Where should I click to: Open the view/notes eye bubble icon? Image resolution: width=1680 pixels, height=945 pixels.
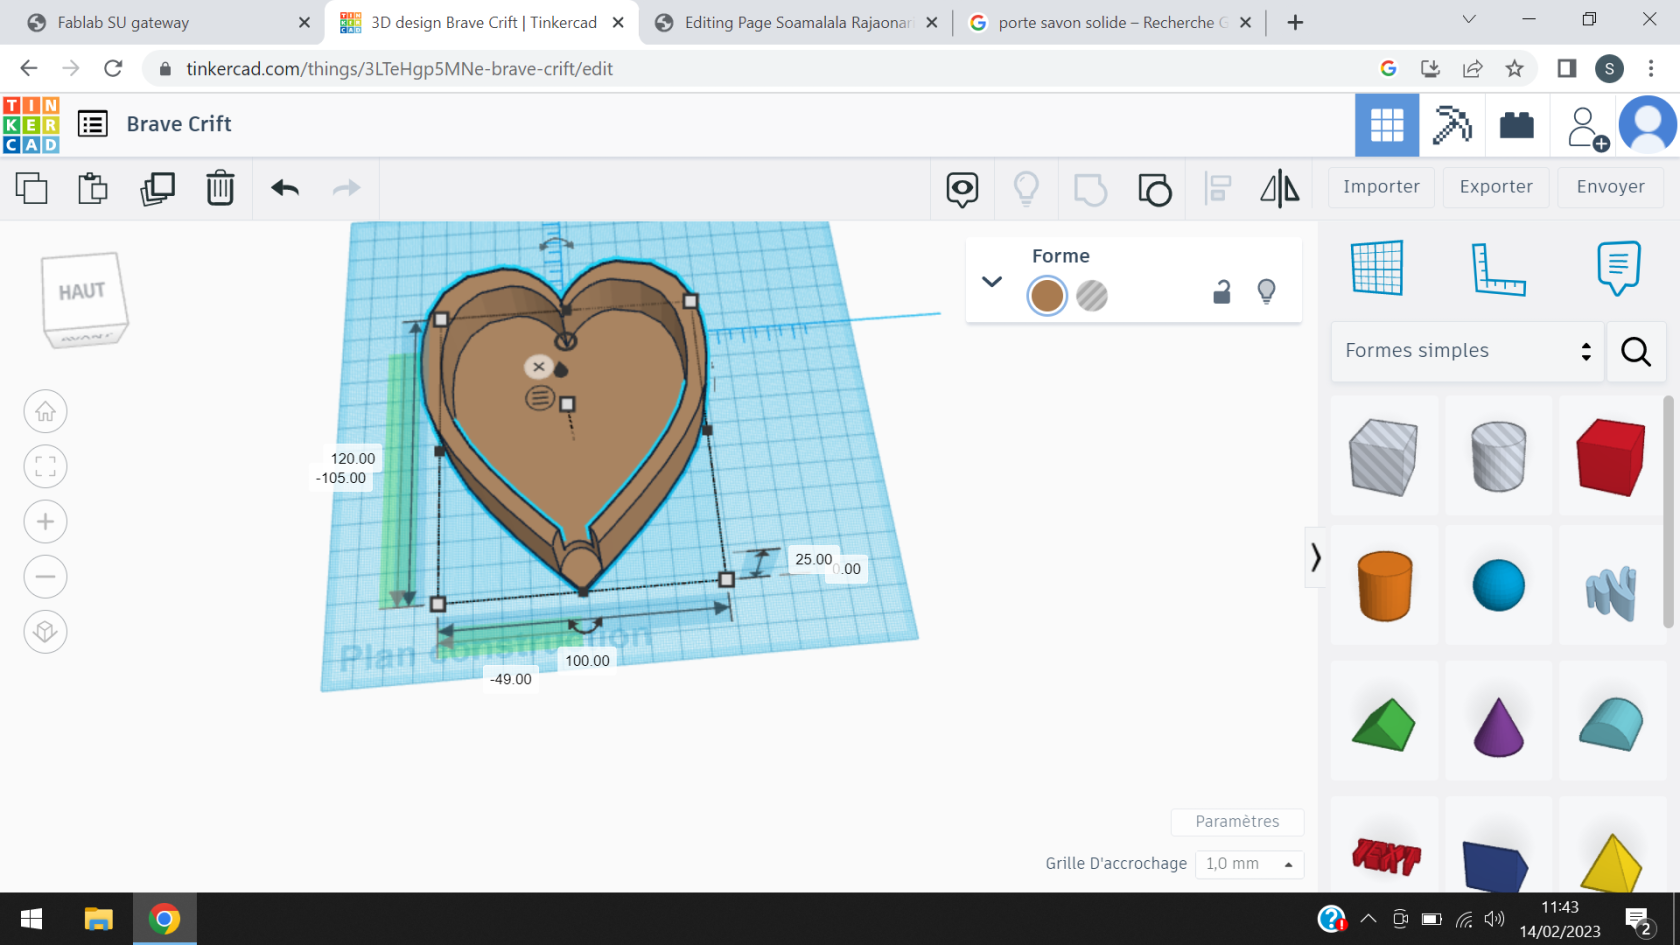click(x=962, y=189)
